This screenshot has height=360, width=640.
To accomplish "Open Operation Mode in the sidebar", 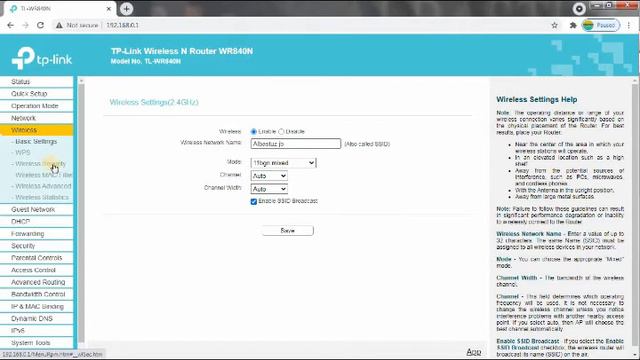I will coord(37,106).
